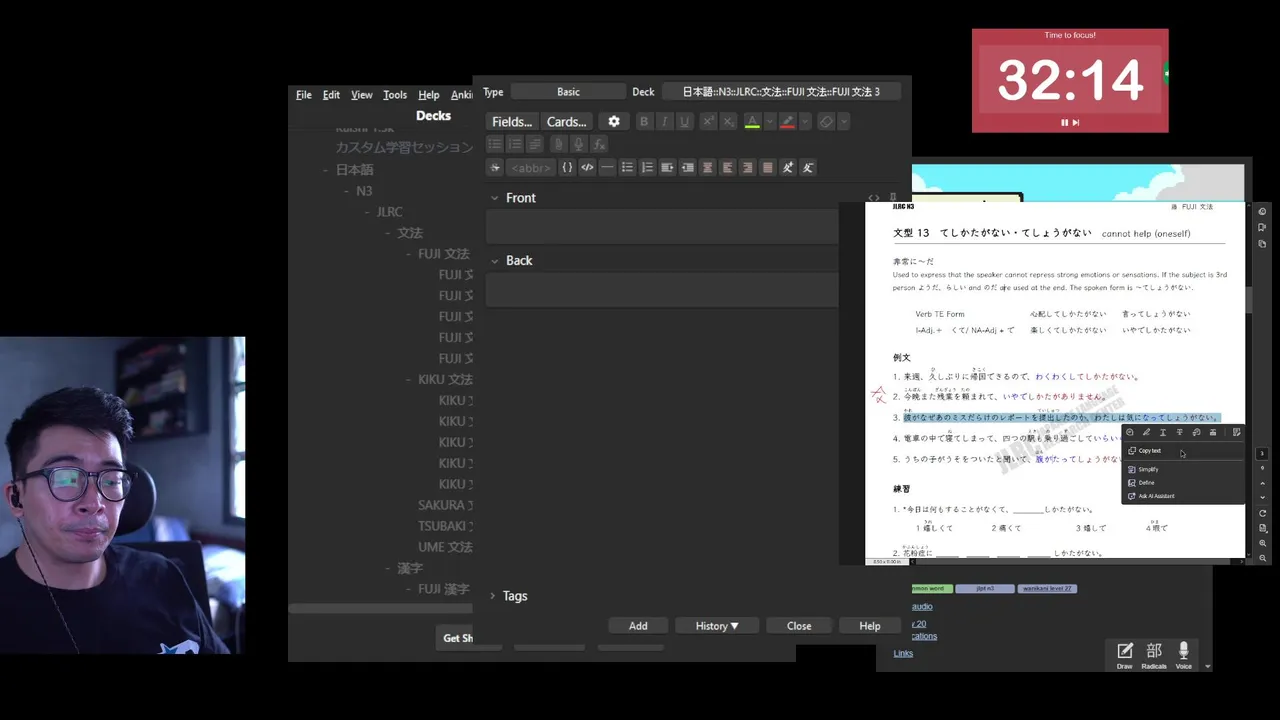
Task: Toggle underline formatting in Anki editor
Action: 684,122
